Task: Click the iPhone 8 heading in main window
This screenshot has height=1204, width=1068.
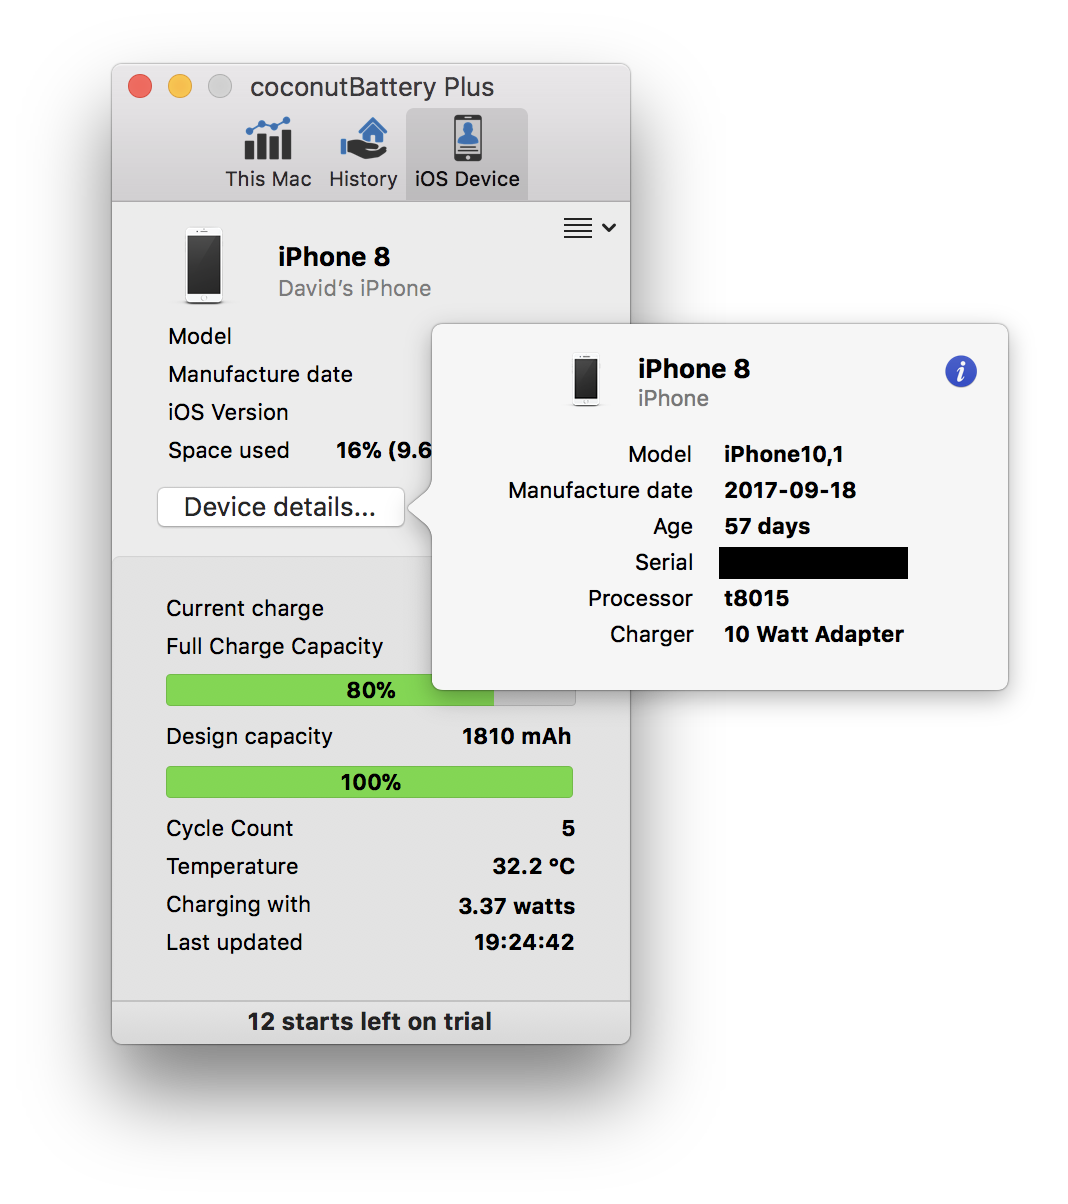Action: (334, 257)
